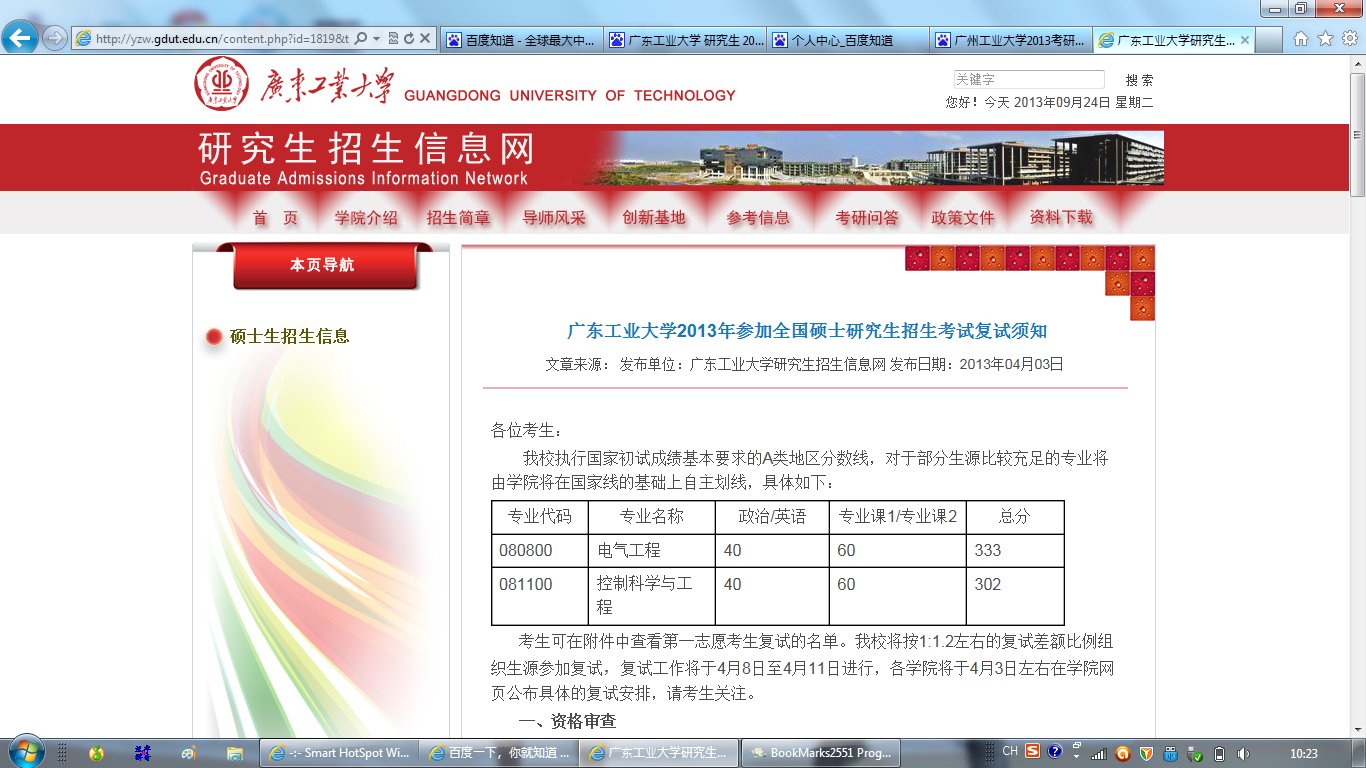
Task: Click the Safely Remove Hardware tray icon
Action: pos(1197,754)
